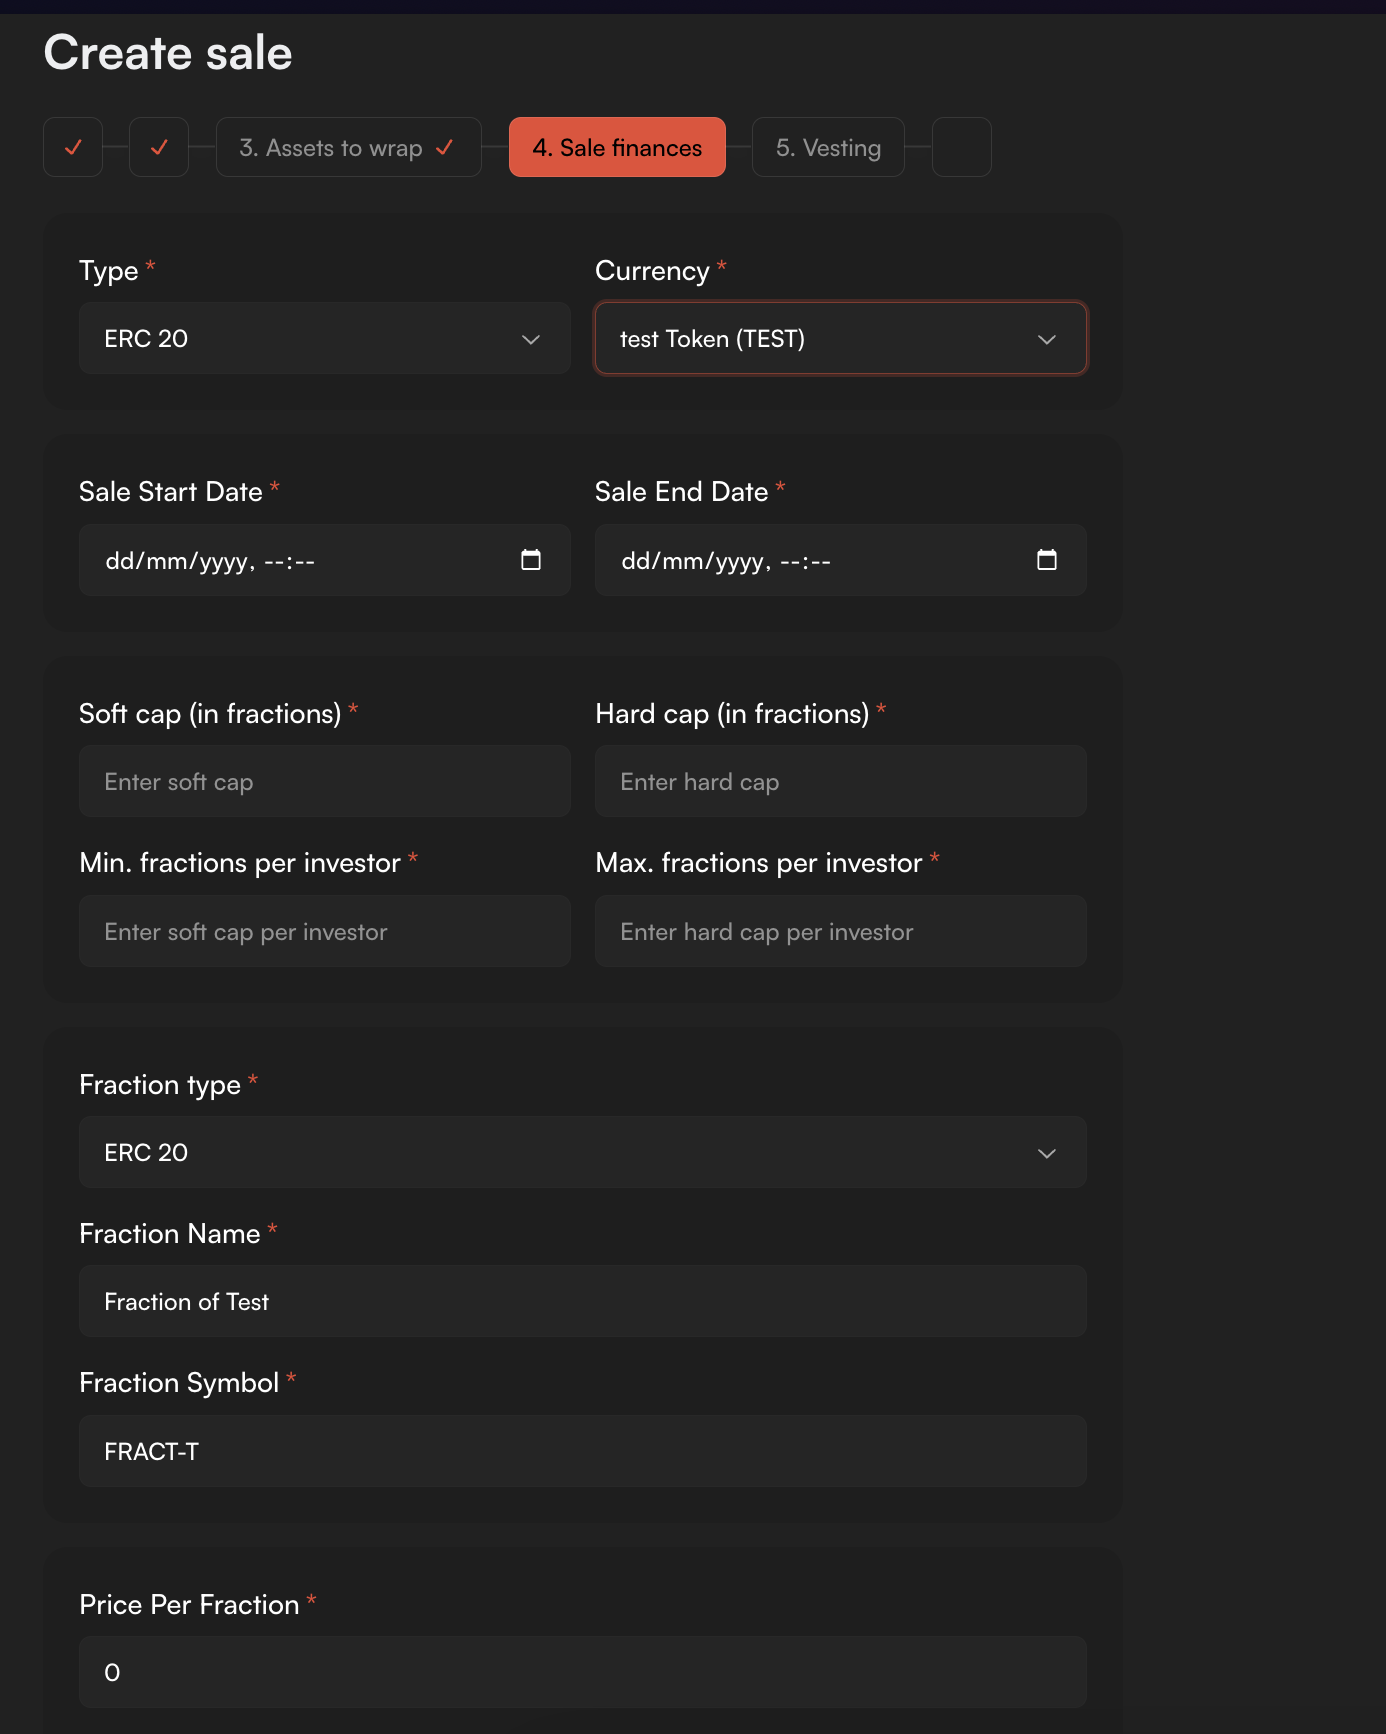Focus the Enter hard cap field
The image size is (1386, 1734).
(841, 781)
